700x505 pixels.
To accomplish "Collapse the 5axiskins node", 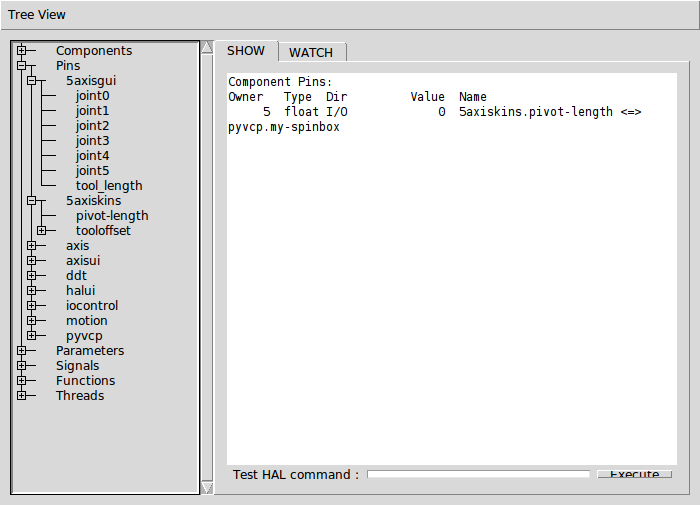I will (31, 200).
